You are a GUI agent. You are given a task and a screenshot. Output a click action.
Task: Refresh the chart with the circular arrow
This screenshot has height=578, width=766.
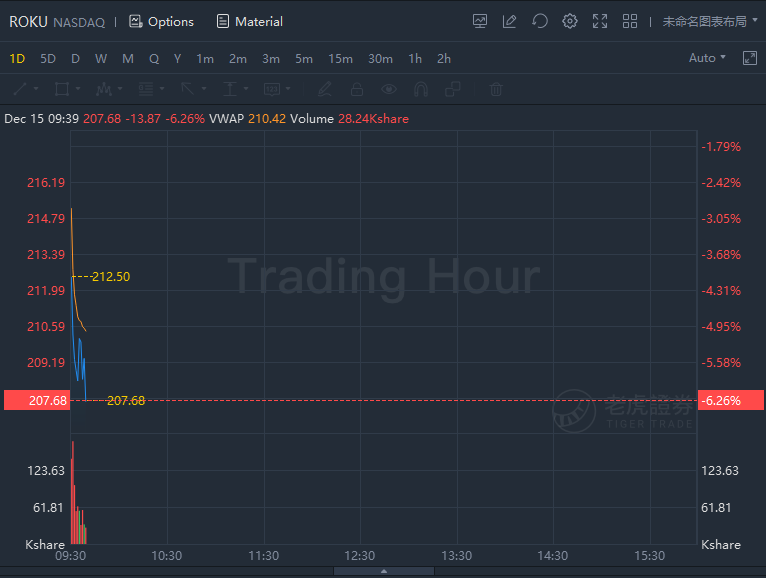pyautogui.click(x=540, y=21)
